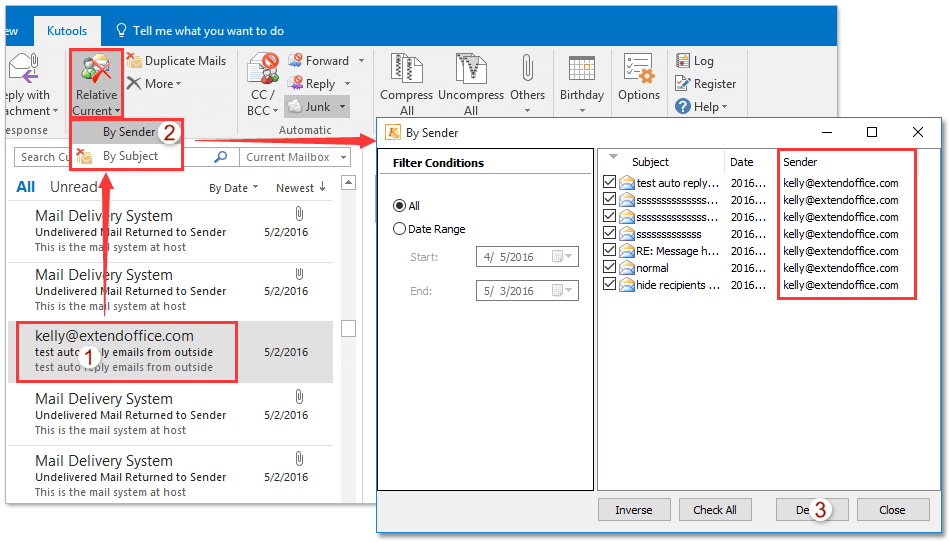This screenshot has width=949, height=543.
Task: Open the Log viewer
Action: (683, 61)
